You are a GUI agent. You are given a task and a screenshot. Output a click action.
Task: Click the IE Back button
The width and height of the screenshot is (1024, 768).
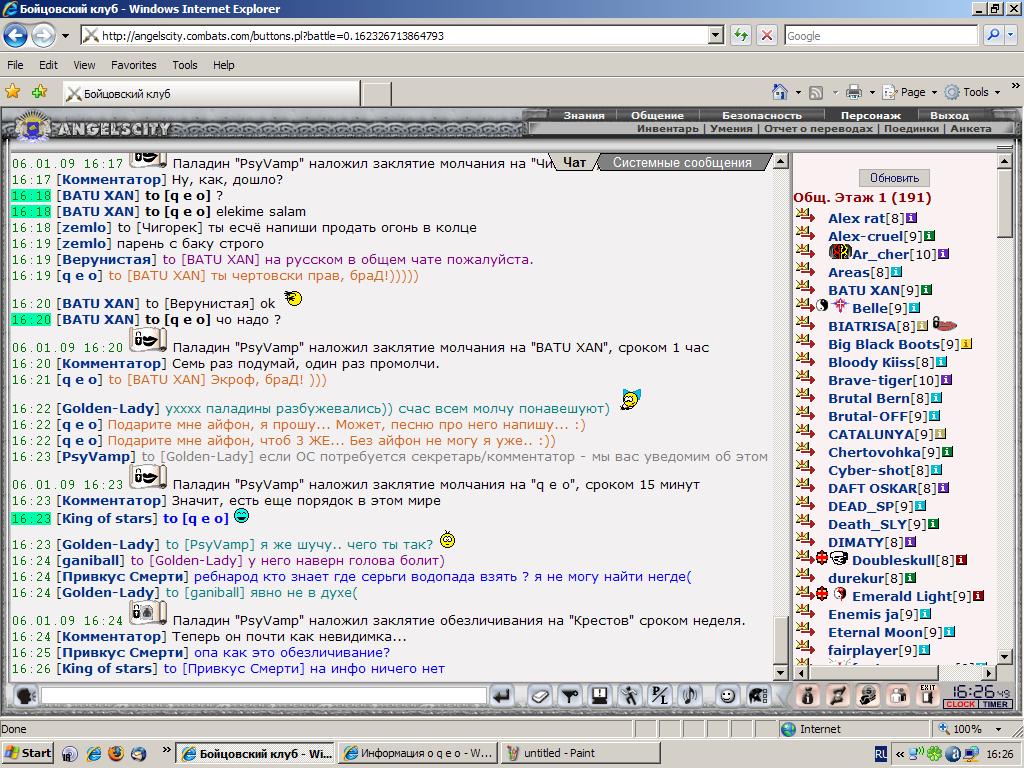point(16,35)
